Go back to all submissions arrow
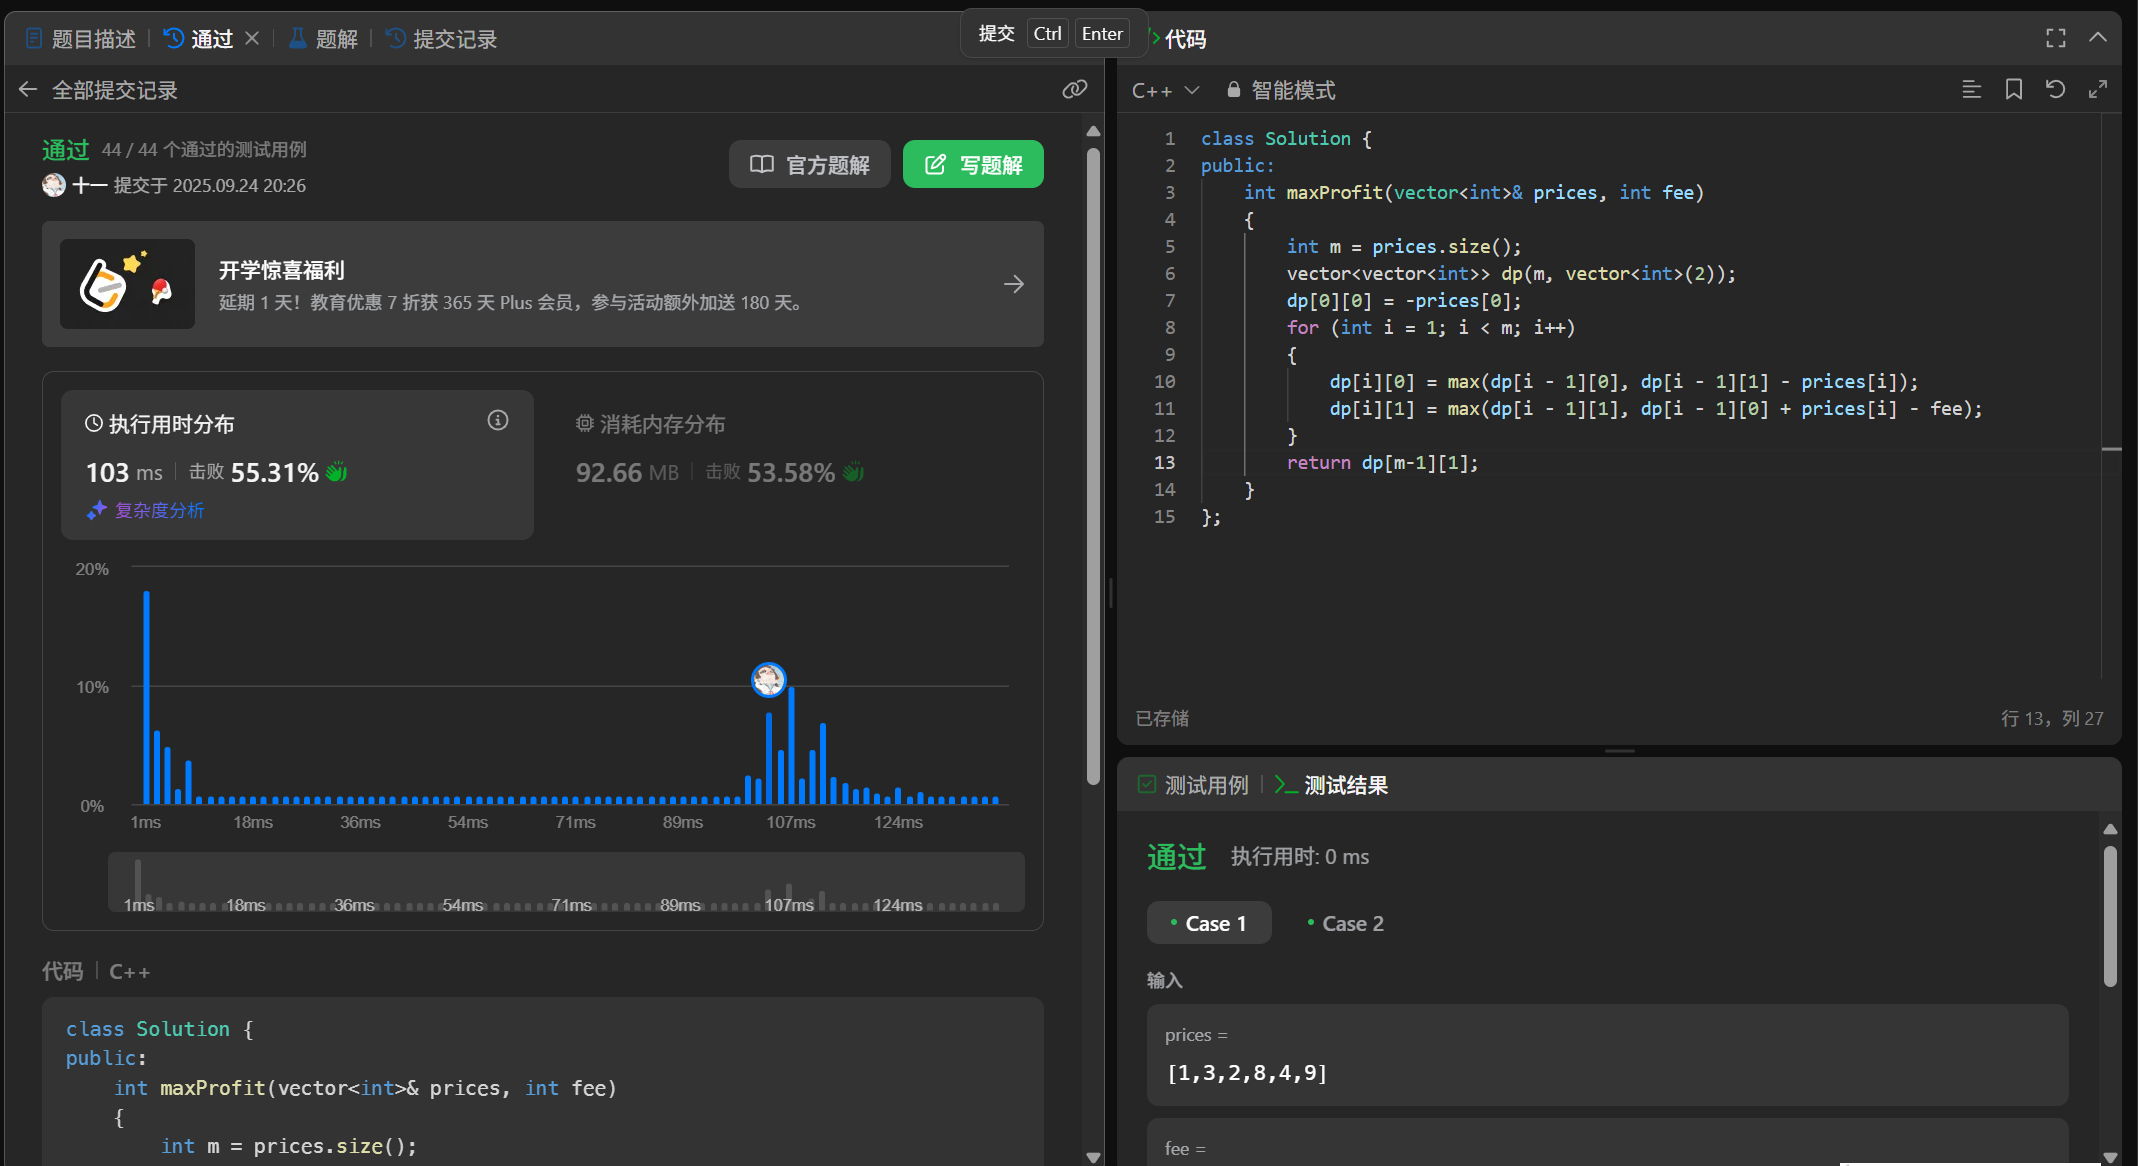This screenshot has height=1166, width=2138. click(x=28, y=90)
